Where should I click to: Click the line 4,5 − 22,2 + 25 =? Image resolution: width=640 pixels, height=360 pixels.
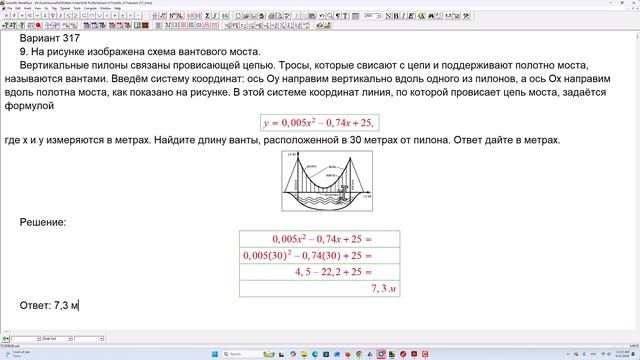point(319,272)
